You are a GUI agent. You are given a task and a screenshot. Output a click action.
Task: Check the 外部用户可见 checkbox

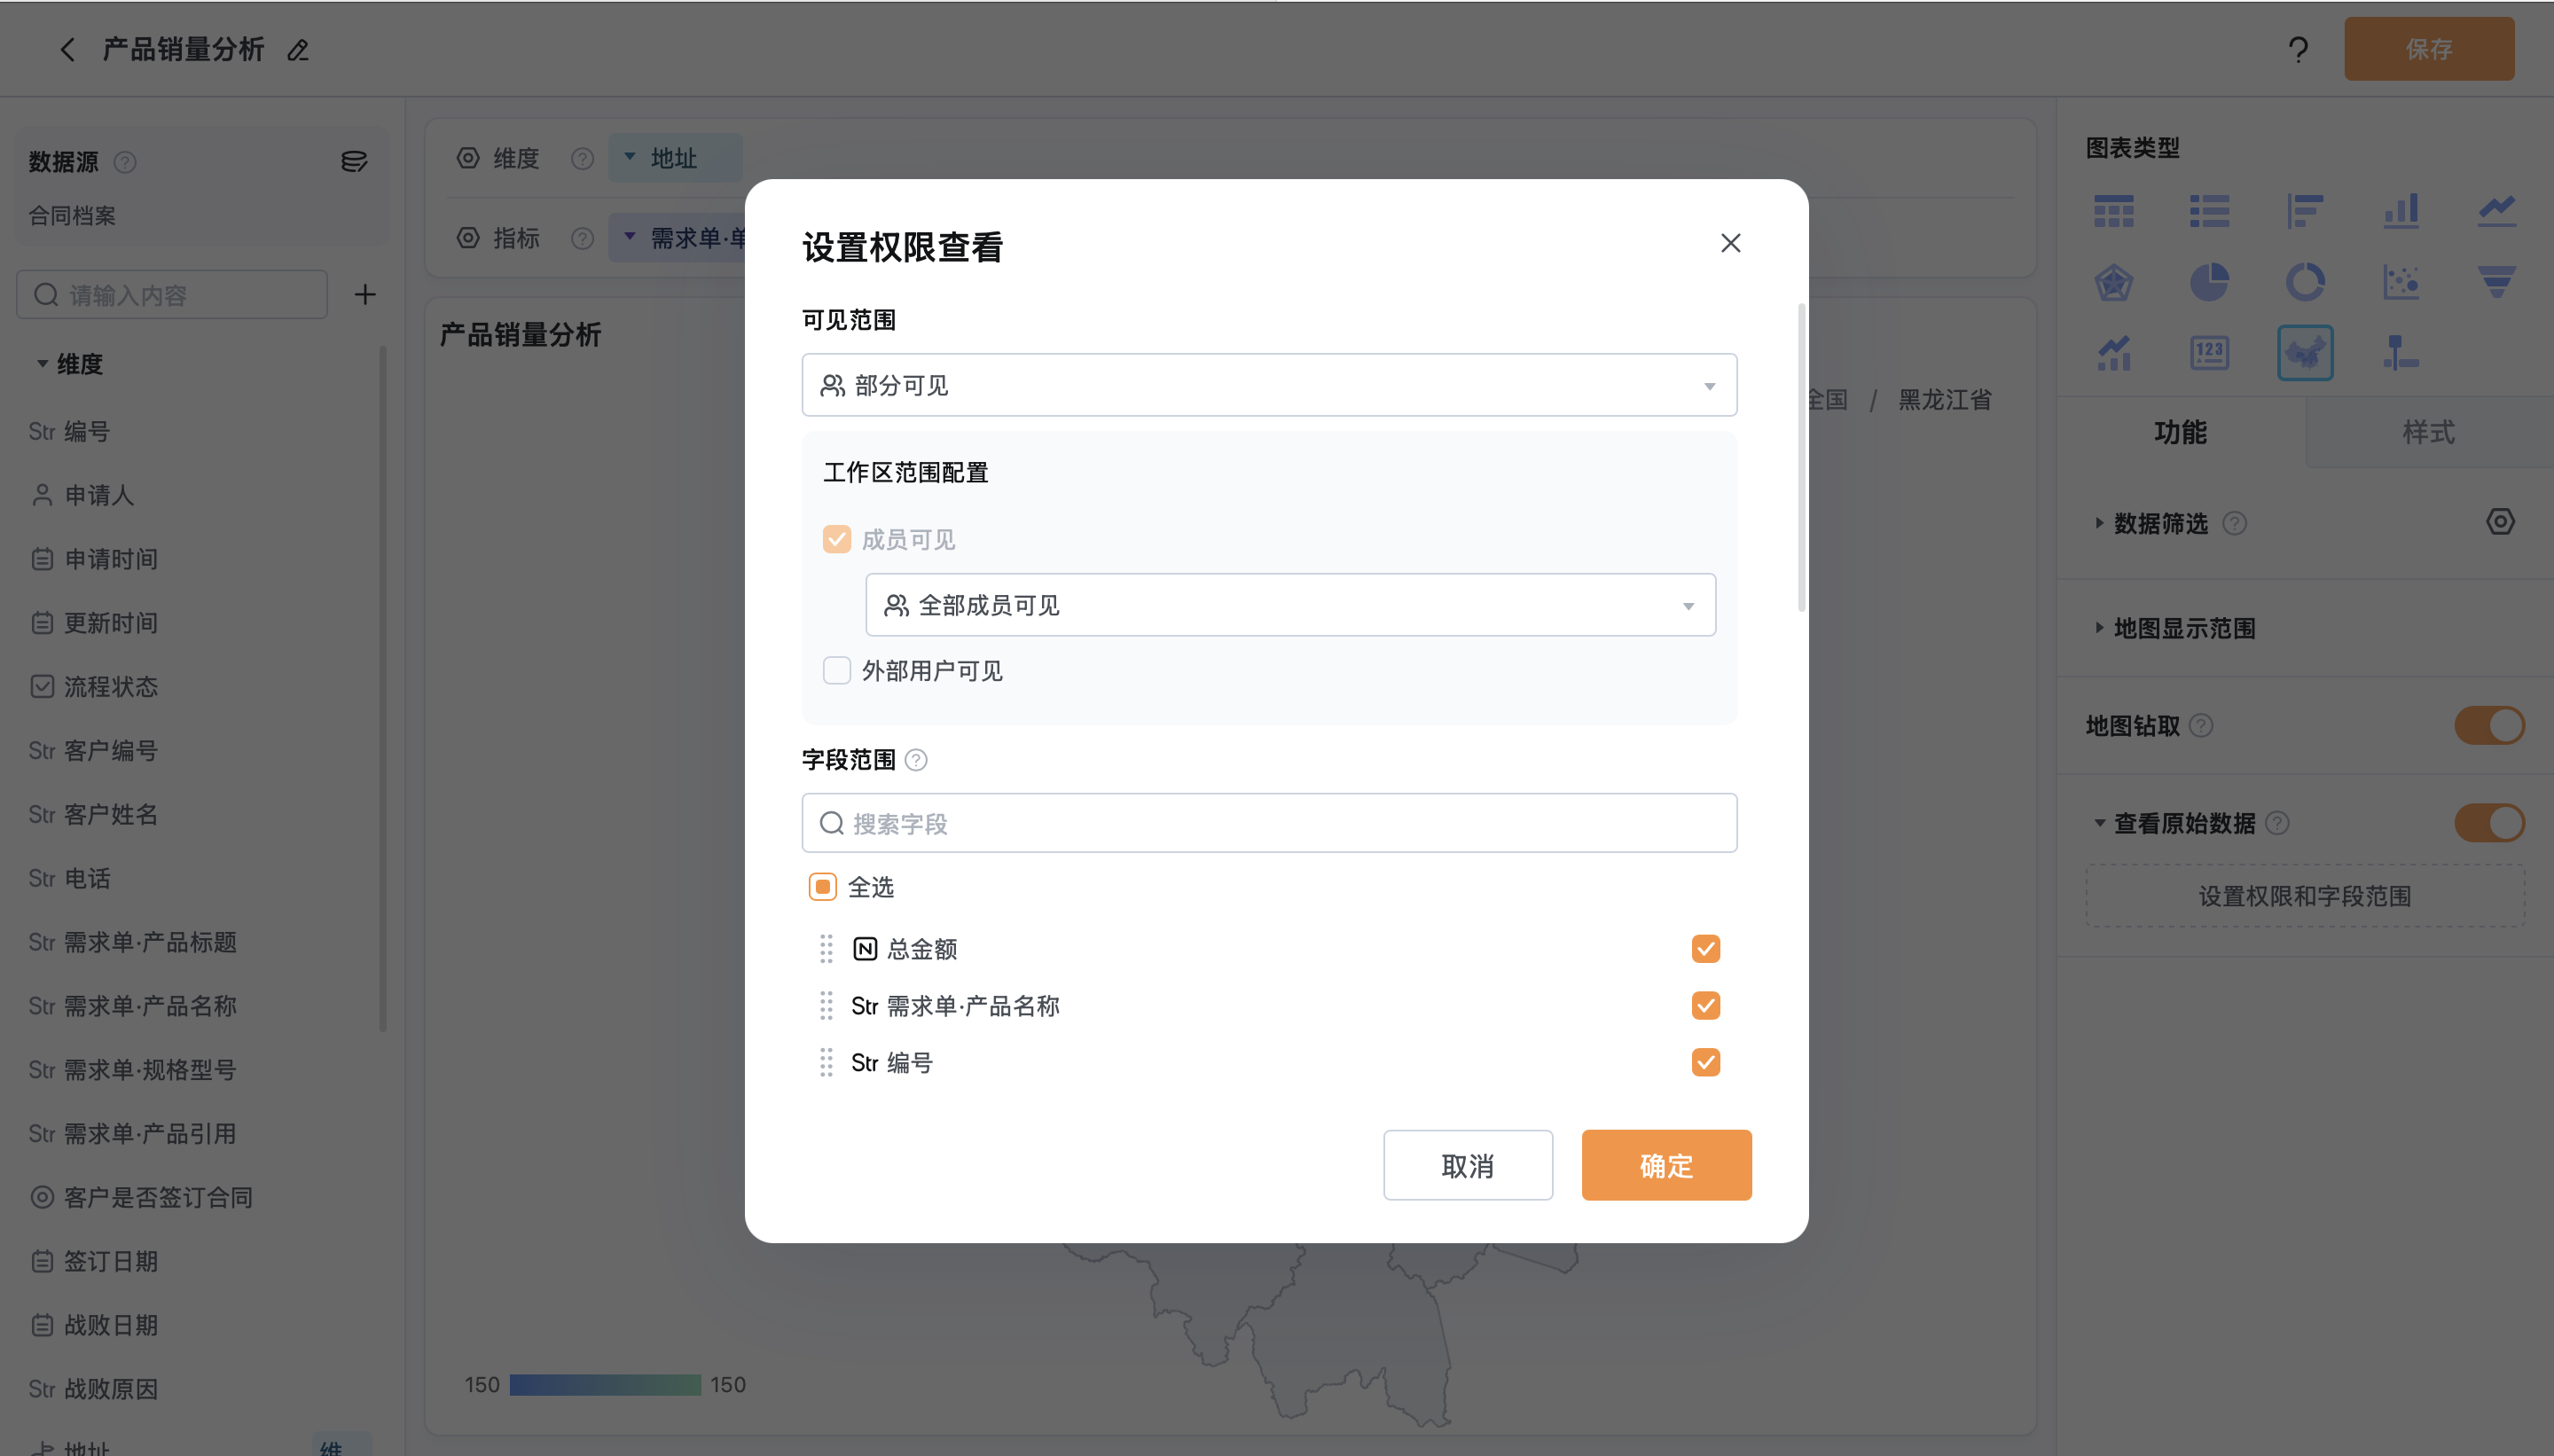point(836,670)
